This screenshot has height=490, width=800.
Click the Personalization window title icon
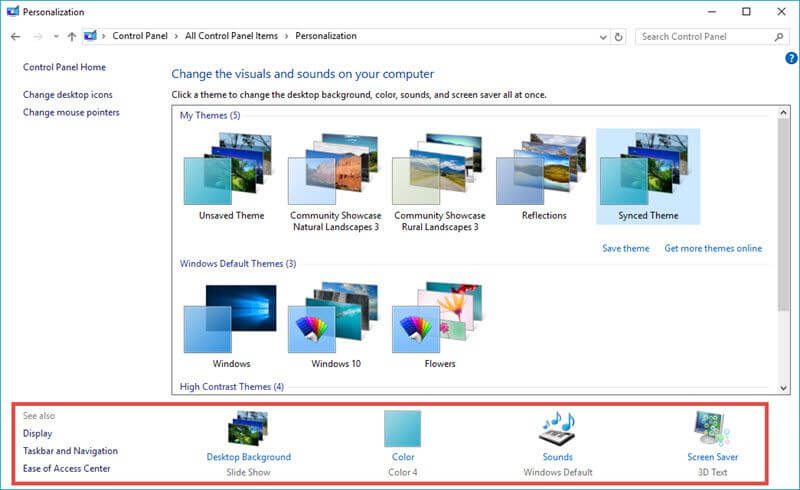coord(13,11)
